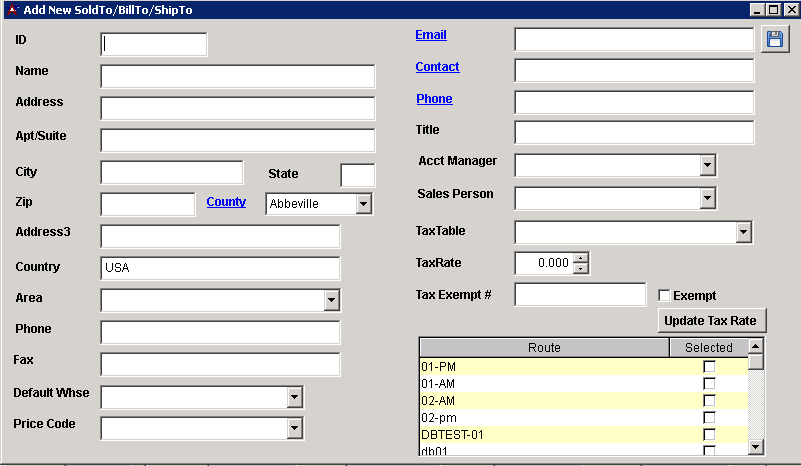Expand the Price Code dropdown
Viewport: 801px width, 466px height.
pos(294,428)
